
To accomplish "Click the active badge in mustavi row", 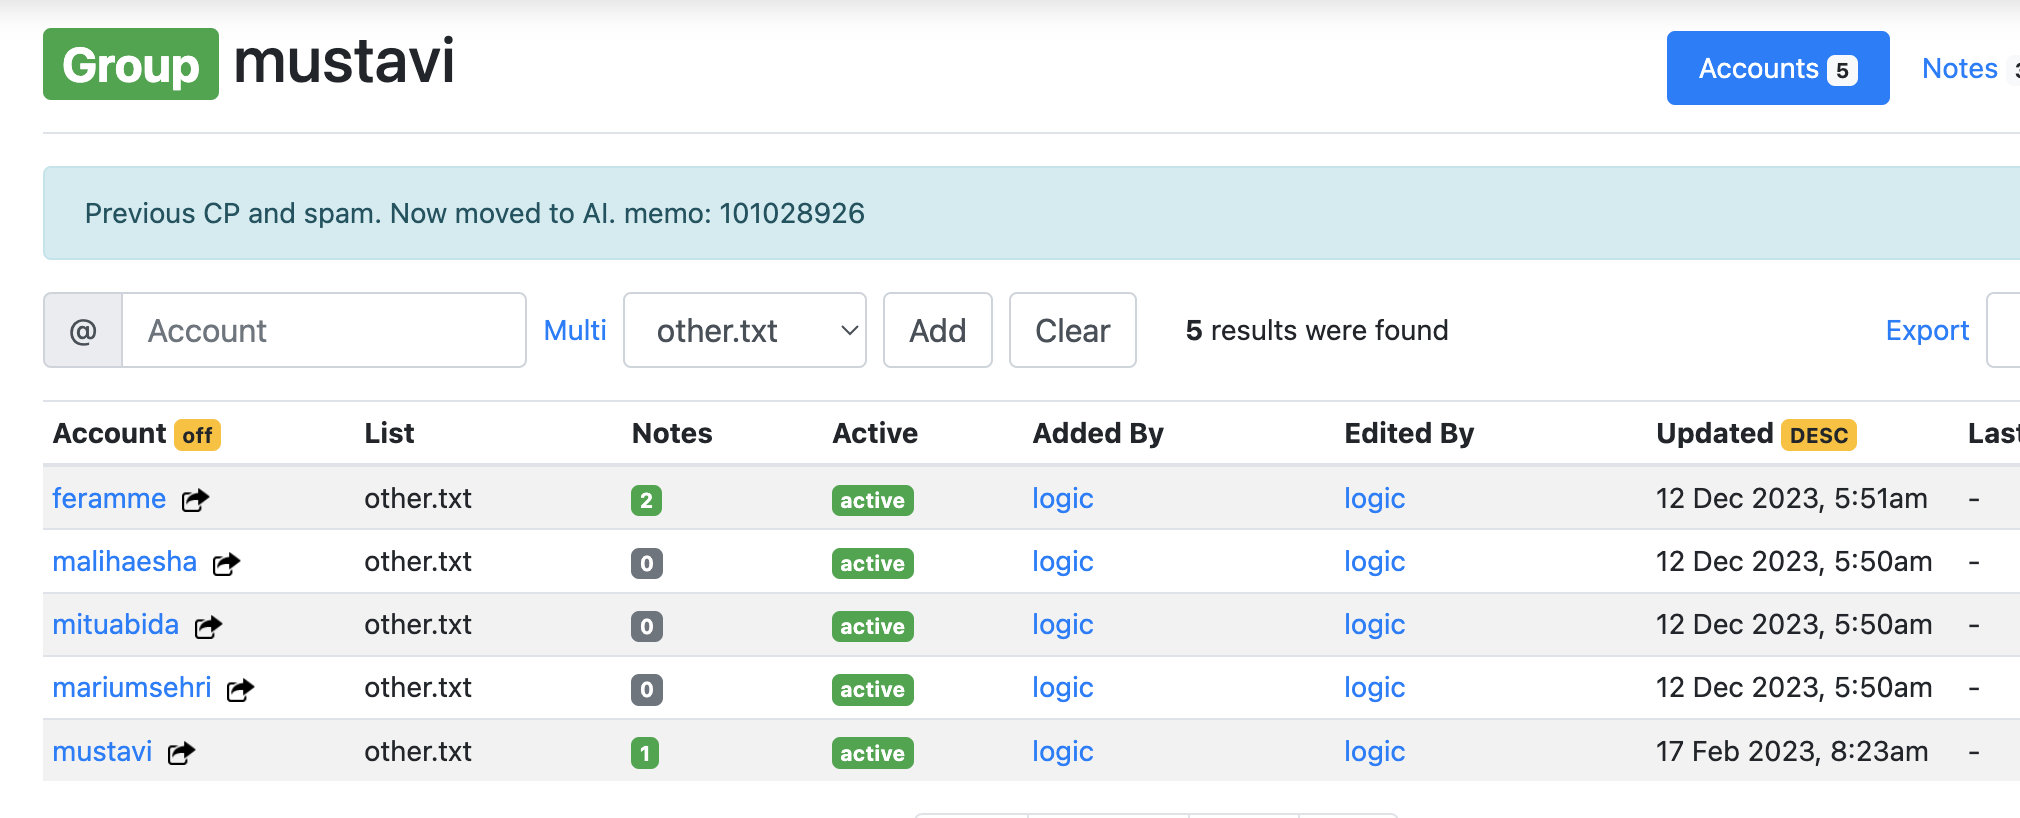I will point(873,753).
